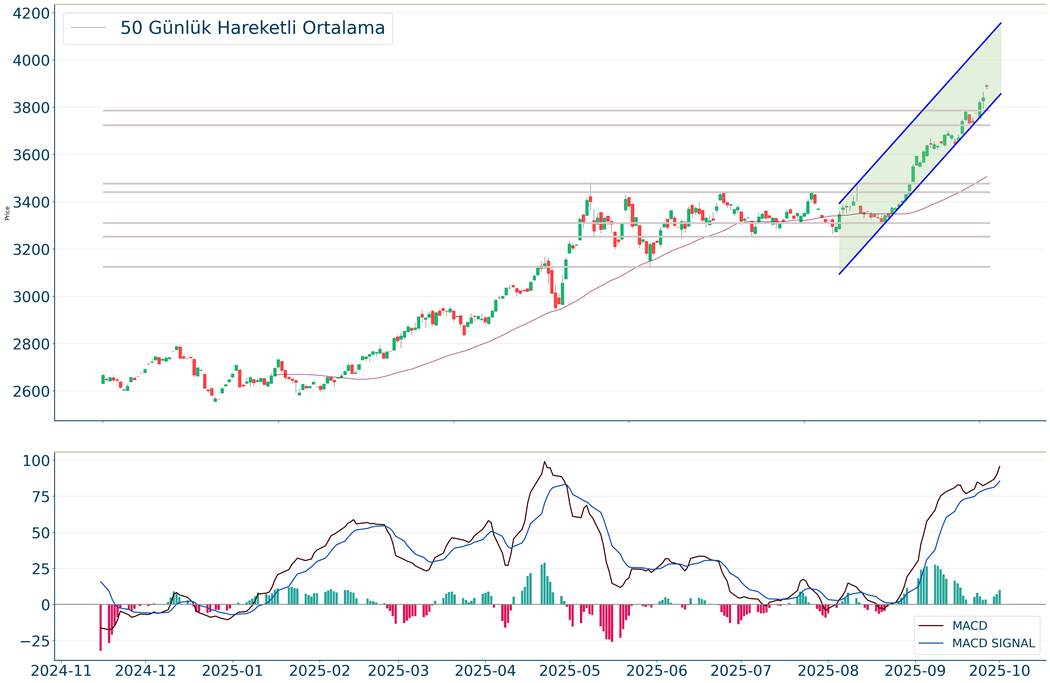Click the 'Price' y-axis title
This screenshot has width=1050, height=683.
(8, 212)
